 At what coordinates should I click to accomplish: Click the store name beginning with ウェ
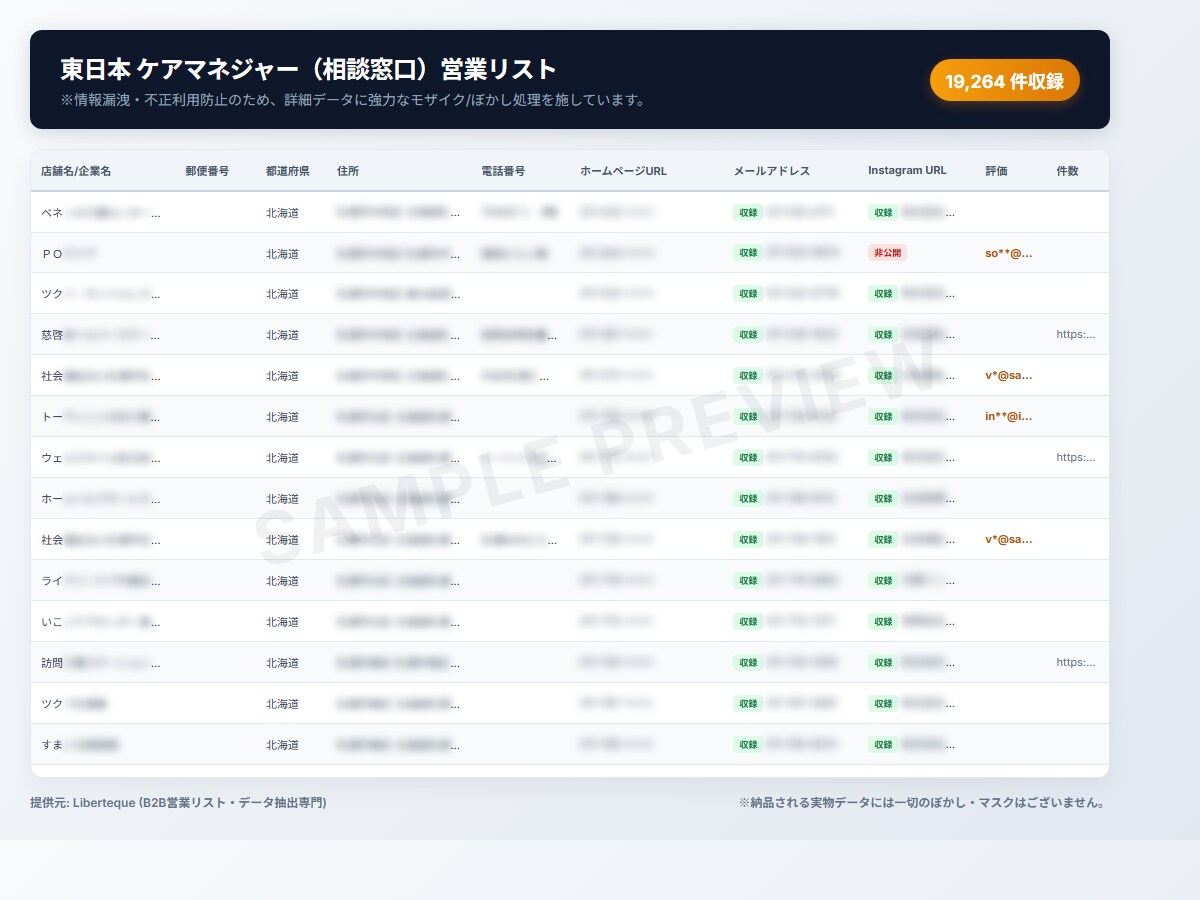[101, 459]
